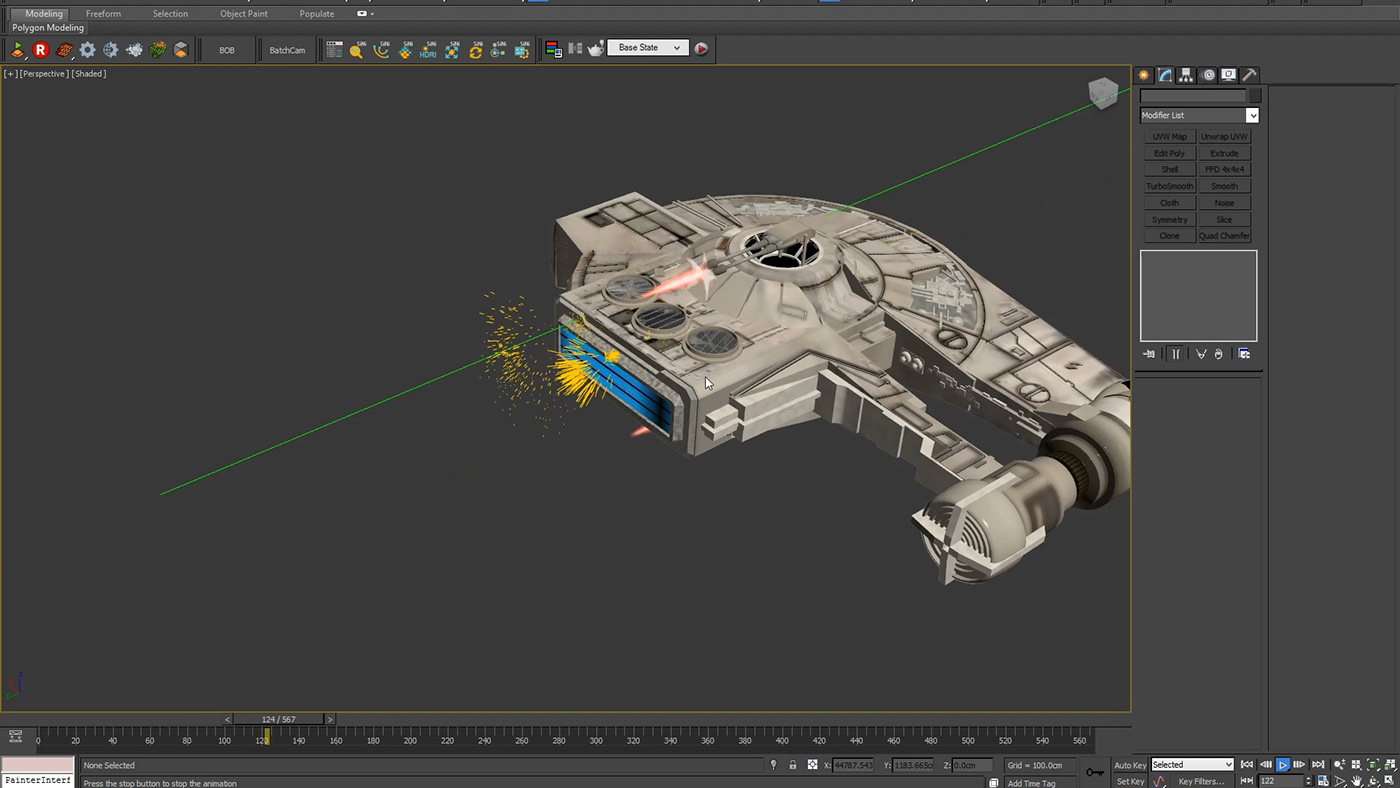Click the red R toolbar icon

pyautogui.click(x=41, y=49)
